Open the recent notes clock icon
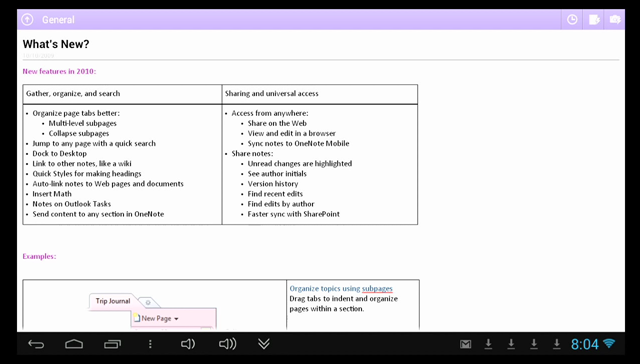 coord(572,19)
